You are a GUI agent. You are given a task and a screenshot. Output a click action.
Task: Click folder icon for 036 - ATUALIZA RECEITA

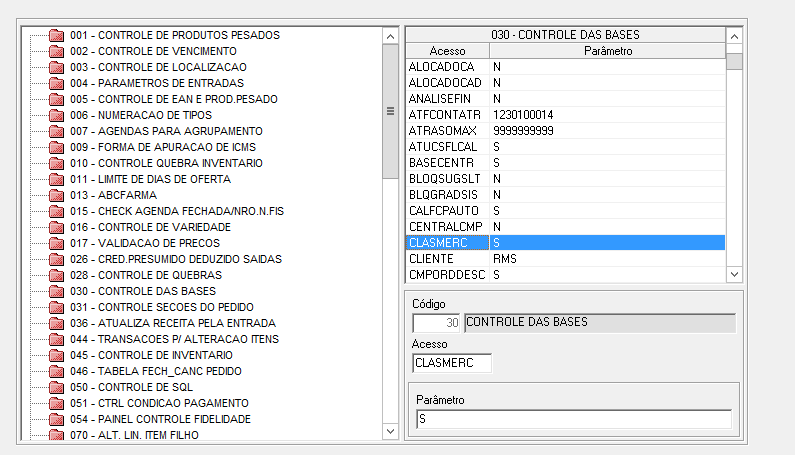pos(56,324)
